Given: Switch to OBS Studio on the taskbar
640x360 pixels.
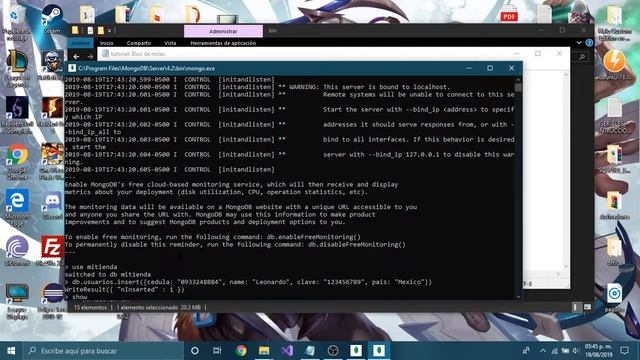Looking at the screenshot, I should [333, 351].
